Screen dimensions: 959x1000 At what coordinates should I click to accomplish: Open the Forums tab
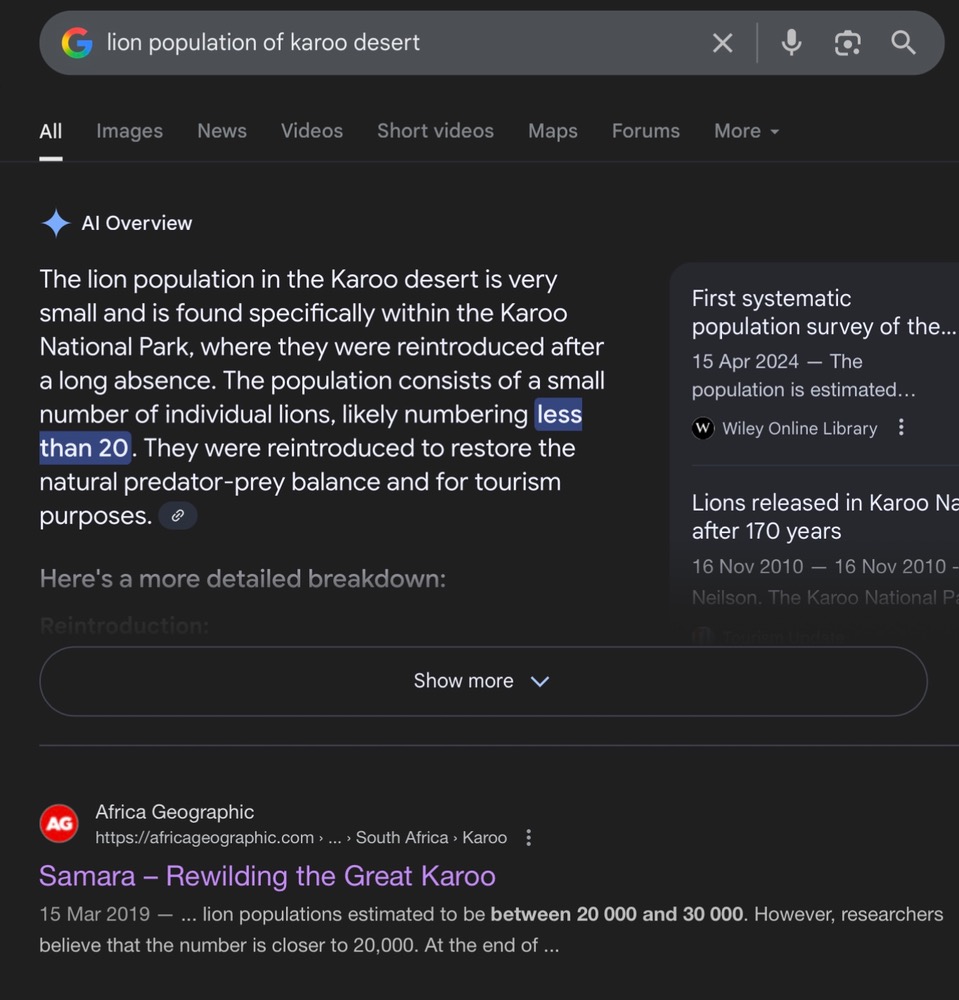(x=646, y=131)
